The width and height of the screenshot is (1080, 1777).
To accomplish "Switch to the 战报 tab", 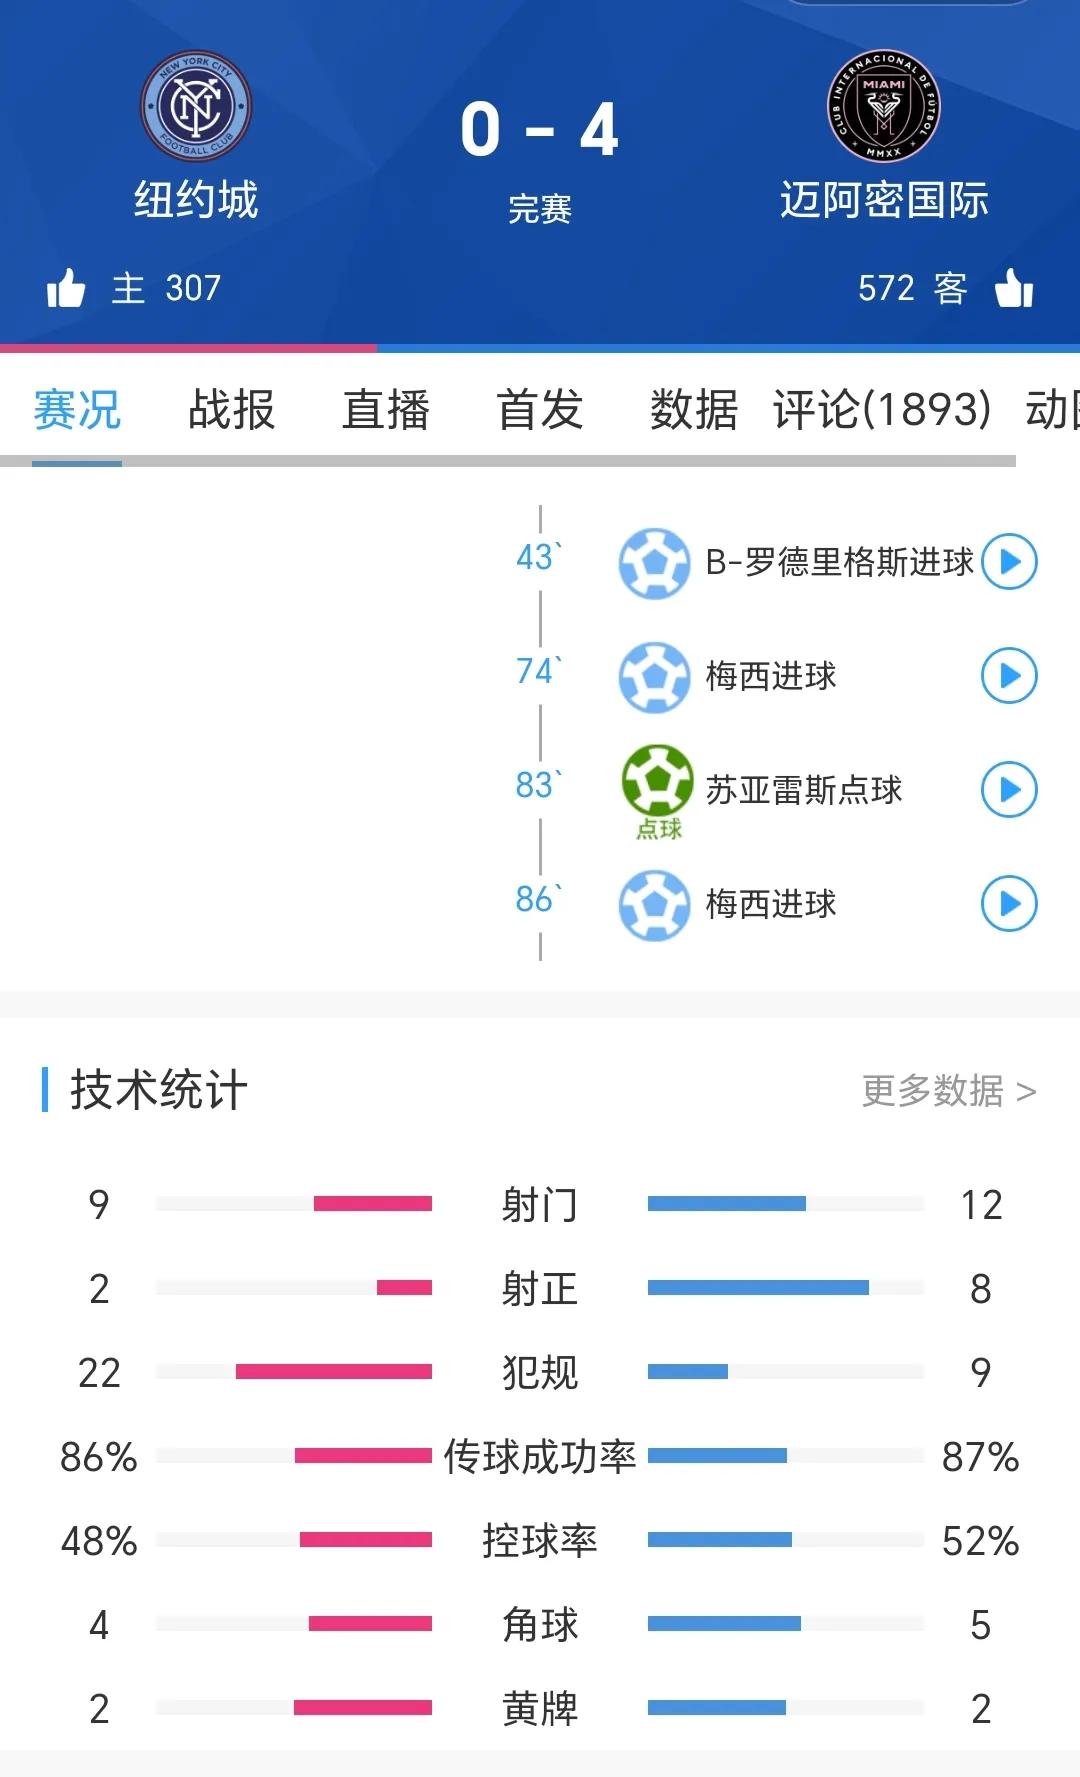I will click(x=231, y=410).
